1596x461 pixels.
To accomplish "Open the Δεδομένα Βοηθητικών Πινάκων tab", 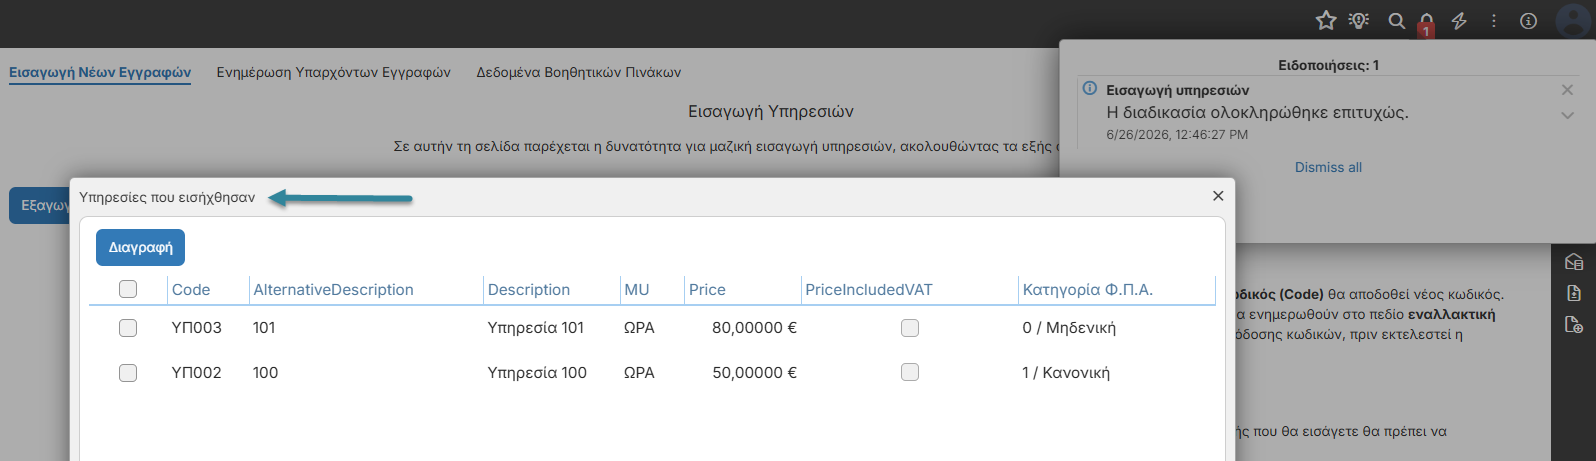I will click(x=579, y=72).
